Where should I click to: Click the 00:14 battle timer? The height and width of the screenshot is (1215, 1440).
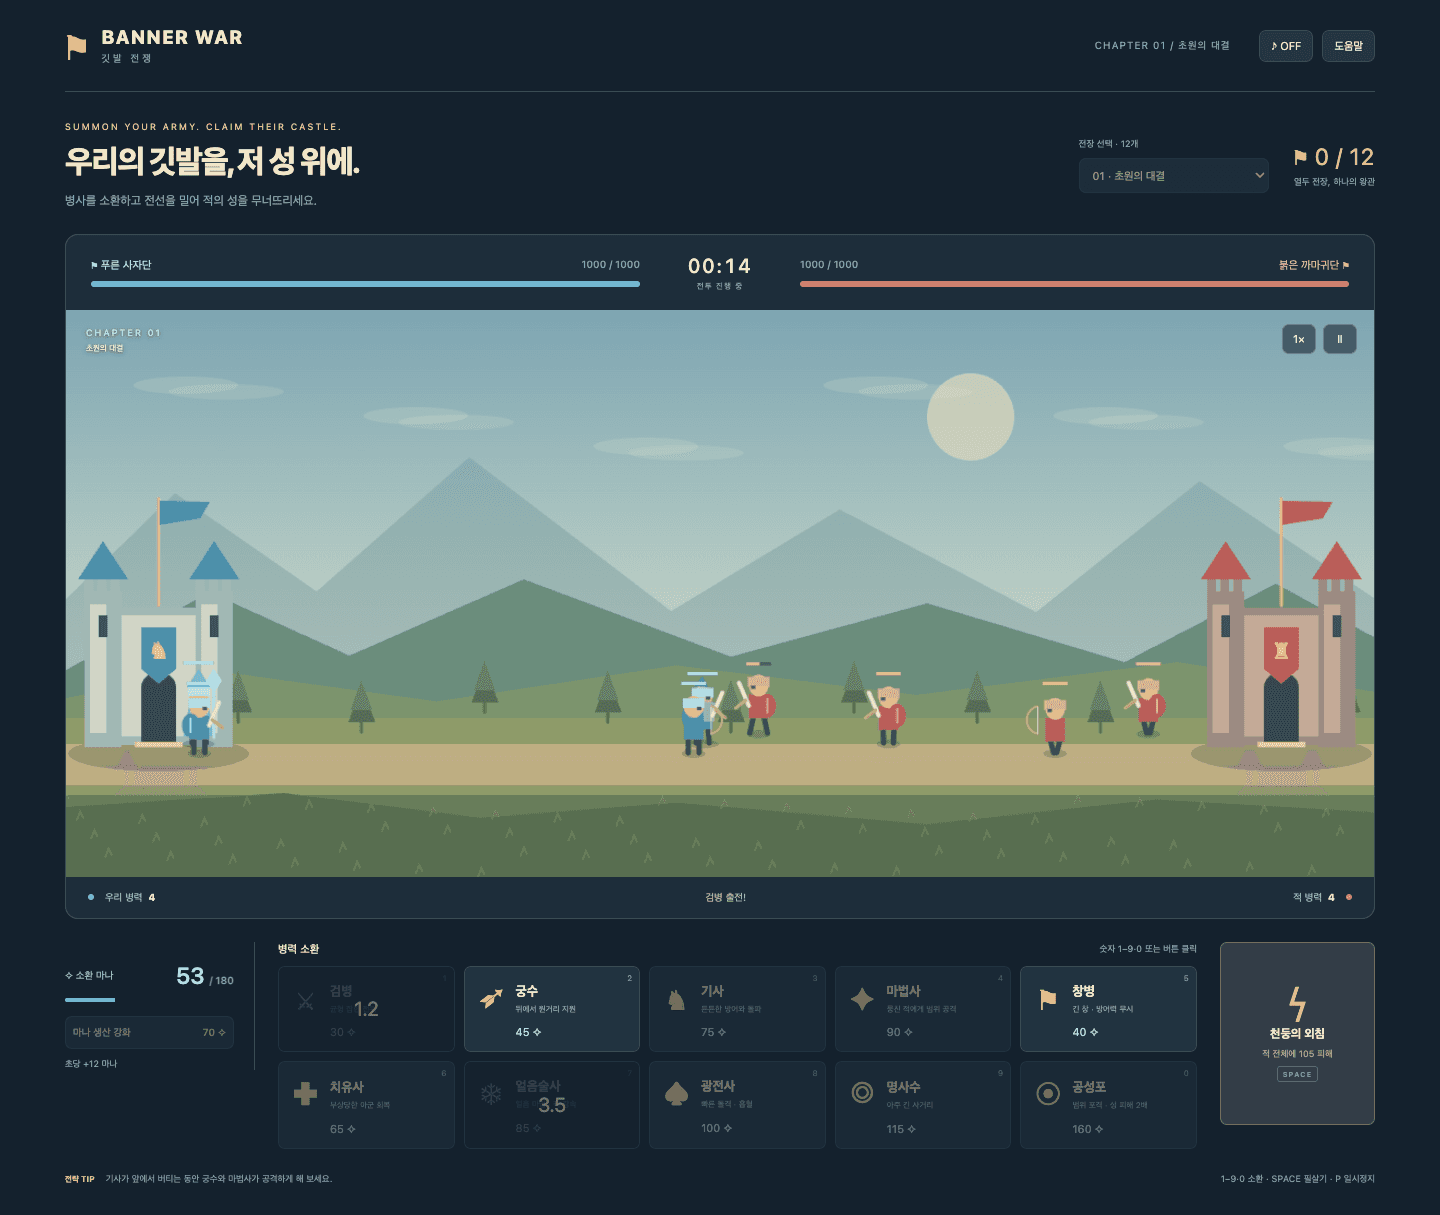[x=719, y=266]
